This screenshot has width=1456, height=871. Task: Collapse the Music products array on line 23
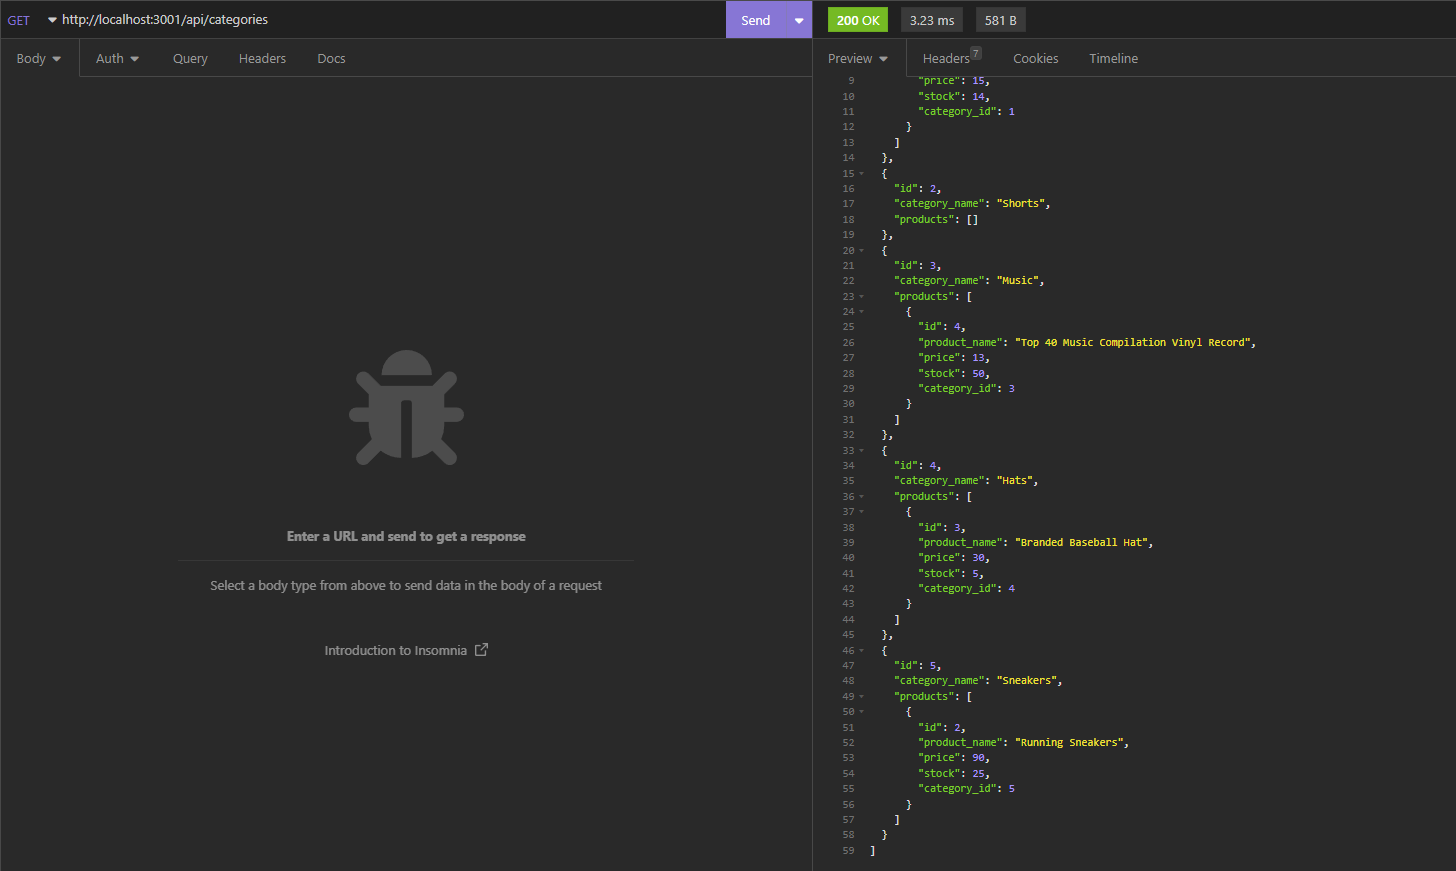click(x=862, y=296)
